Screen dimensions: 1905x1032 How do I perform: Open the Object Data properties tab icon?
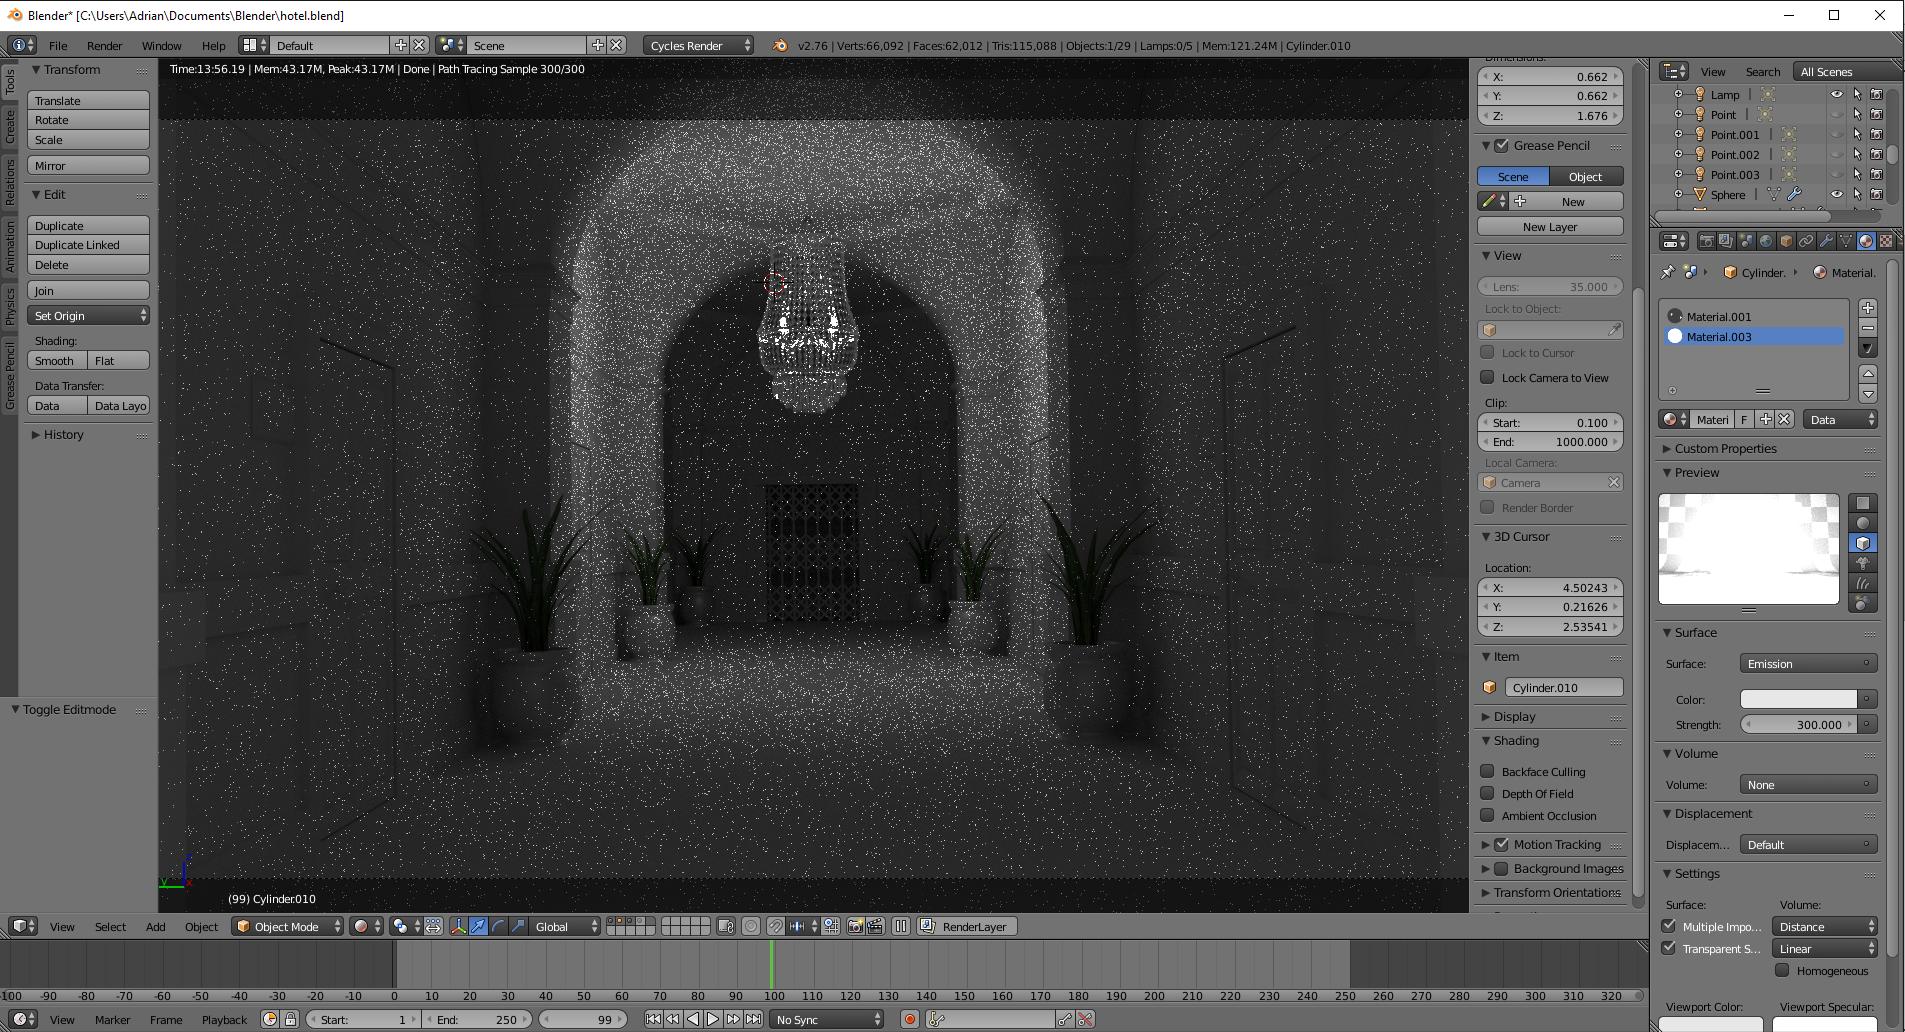(1846, 241)
